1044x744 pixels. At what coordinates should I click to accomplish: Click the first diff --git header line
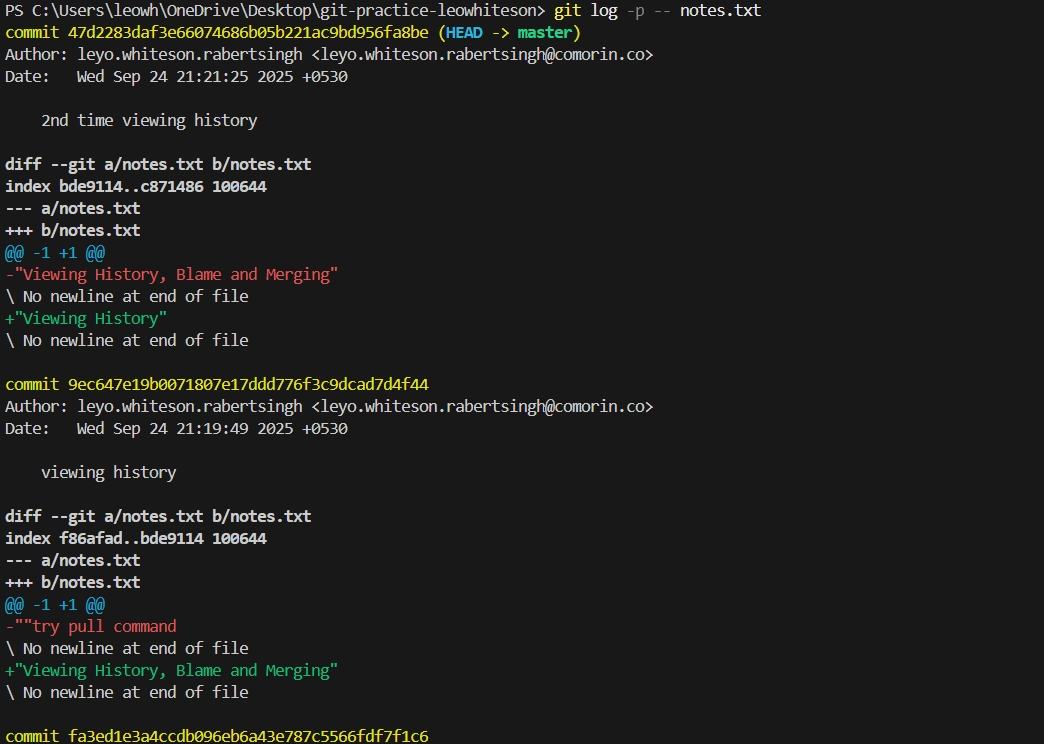tap(158, 165)
